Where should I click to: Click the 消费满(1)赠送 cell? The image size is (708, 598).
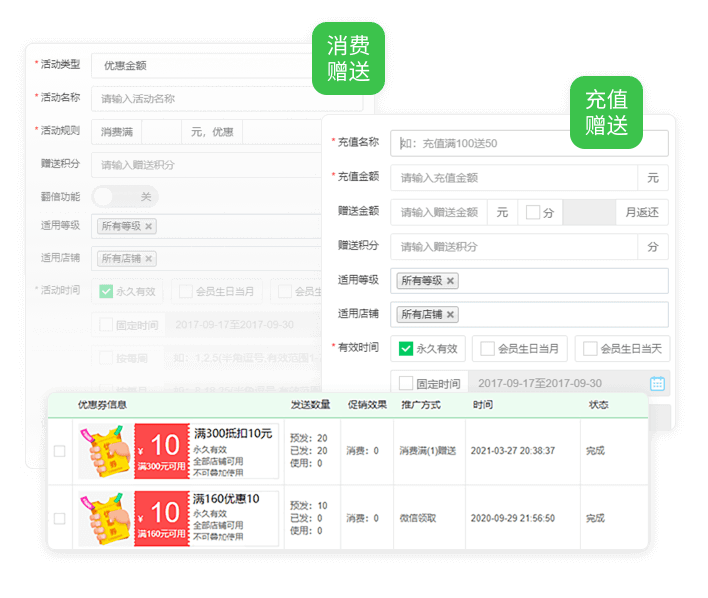coord(428,451)
